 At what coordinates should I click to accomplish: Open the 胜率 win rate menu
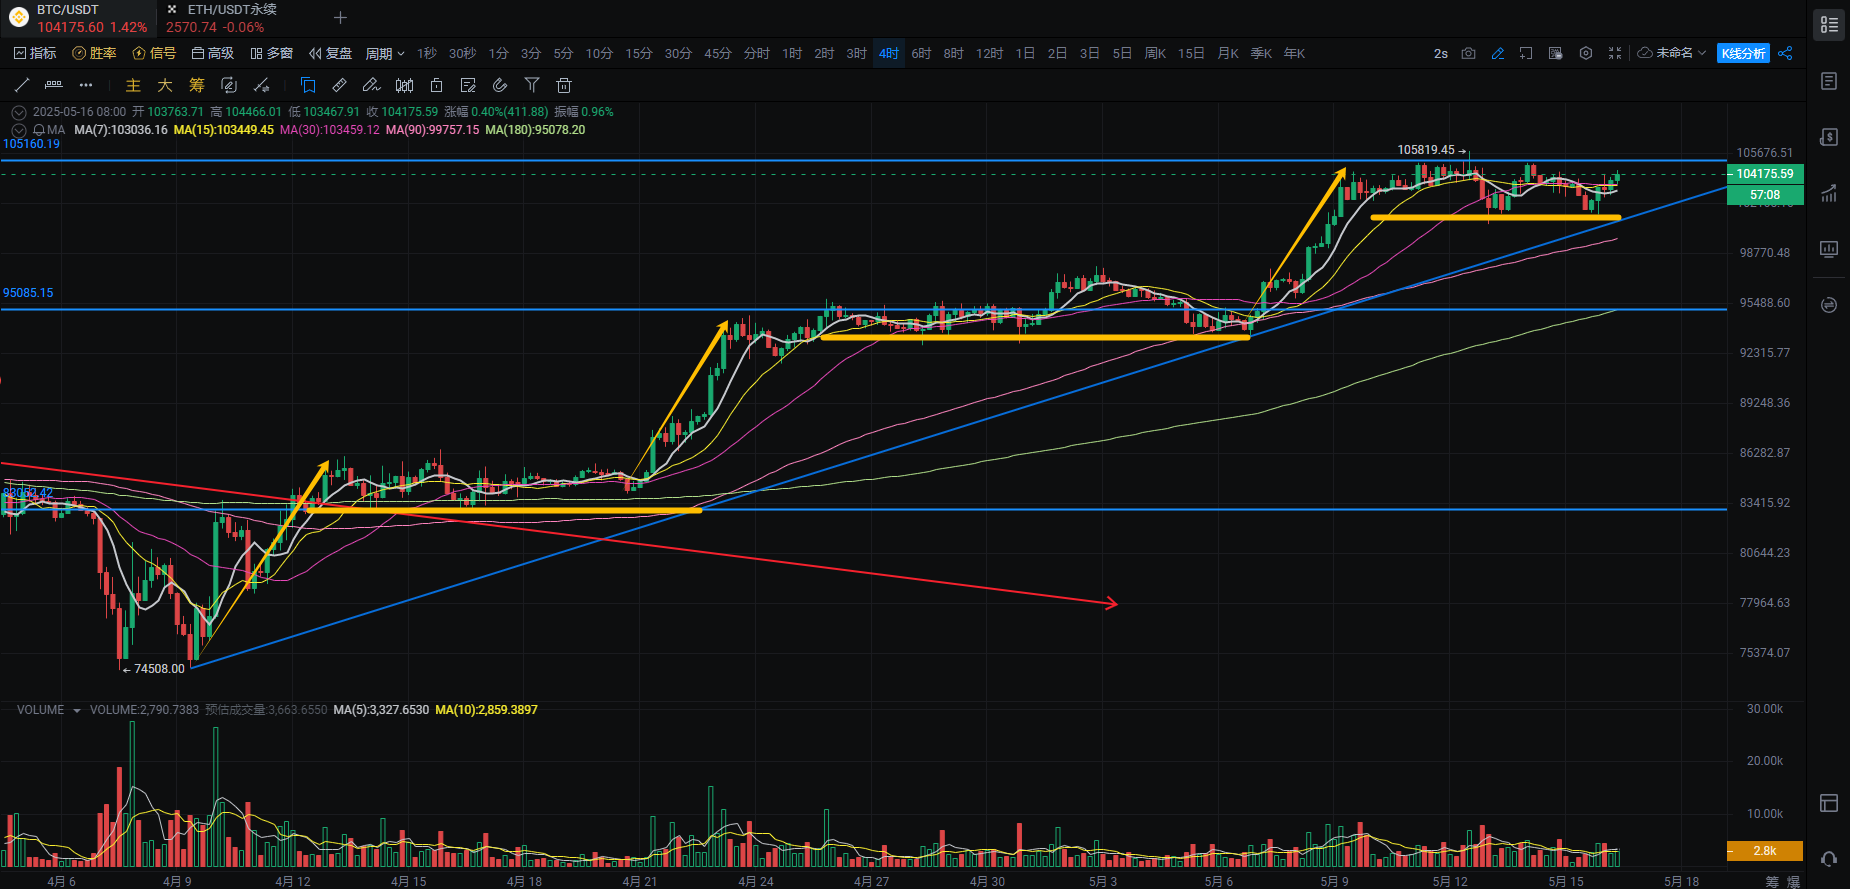pos(94,53)
